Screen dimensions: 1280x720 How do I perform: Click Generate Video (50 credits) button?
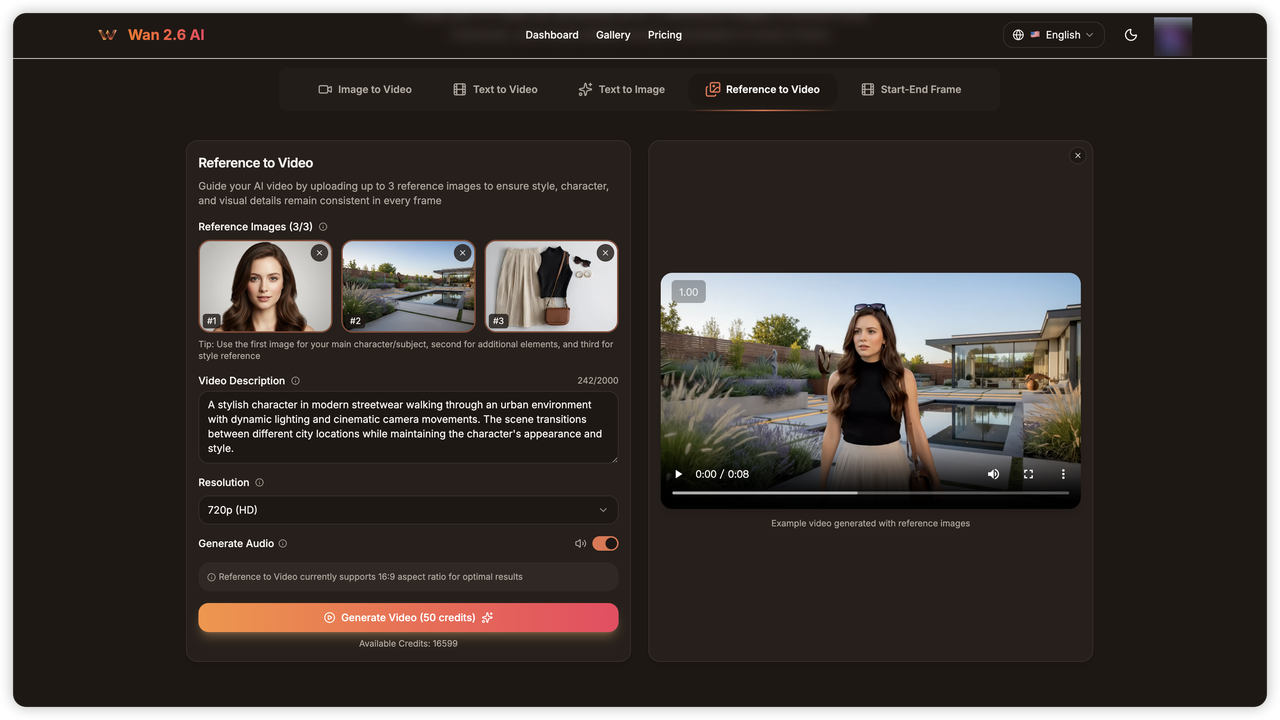[x=408, y=618]
